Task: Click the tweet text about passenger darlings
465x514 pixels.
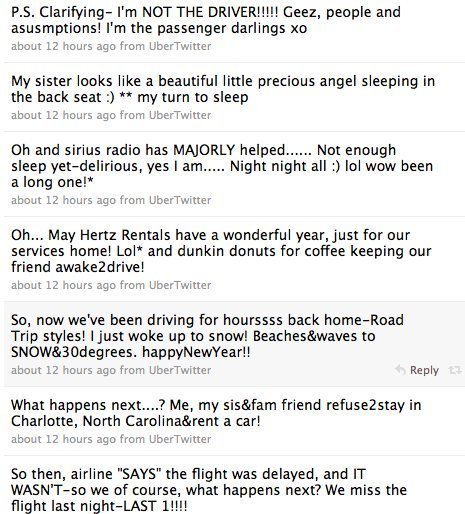Action: click(x=206, y=20)
